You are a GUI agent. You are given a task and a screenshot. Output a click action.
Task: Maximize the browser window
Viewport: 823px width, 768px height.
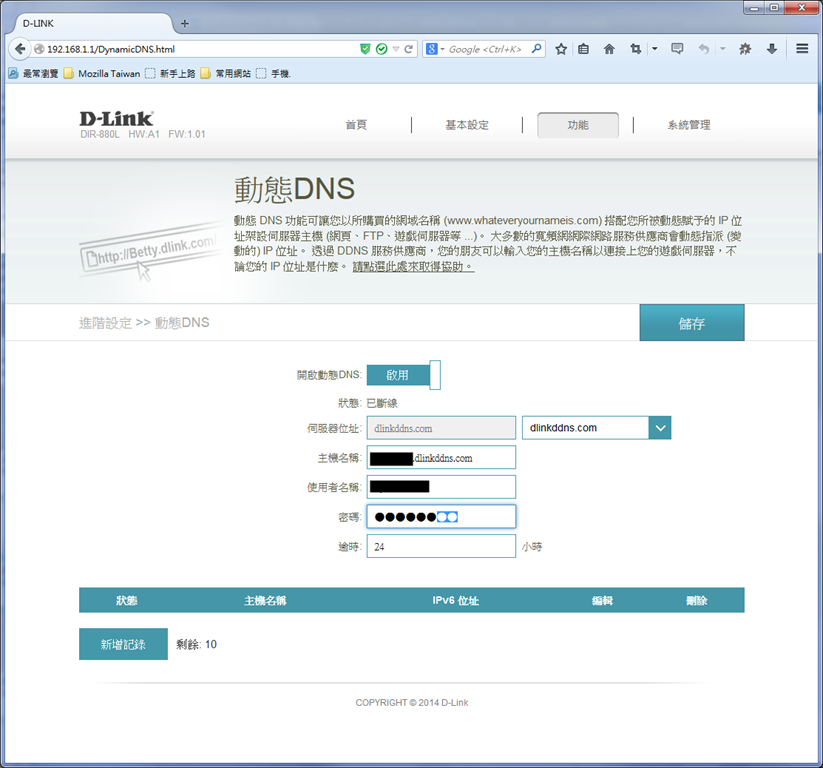click(774, 7)
